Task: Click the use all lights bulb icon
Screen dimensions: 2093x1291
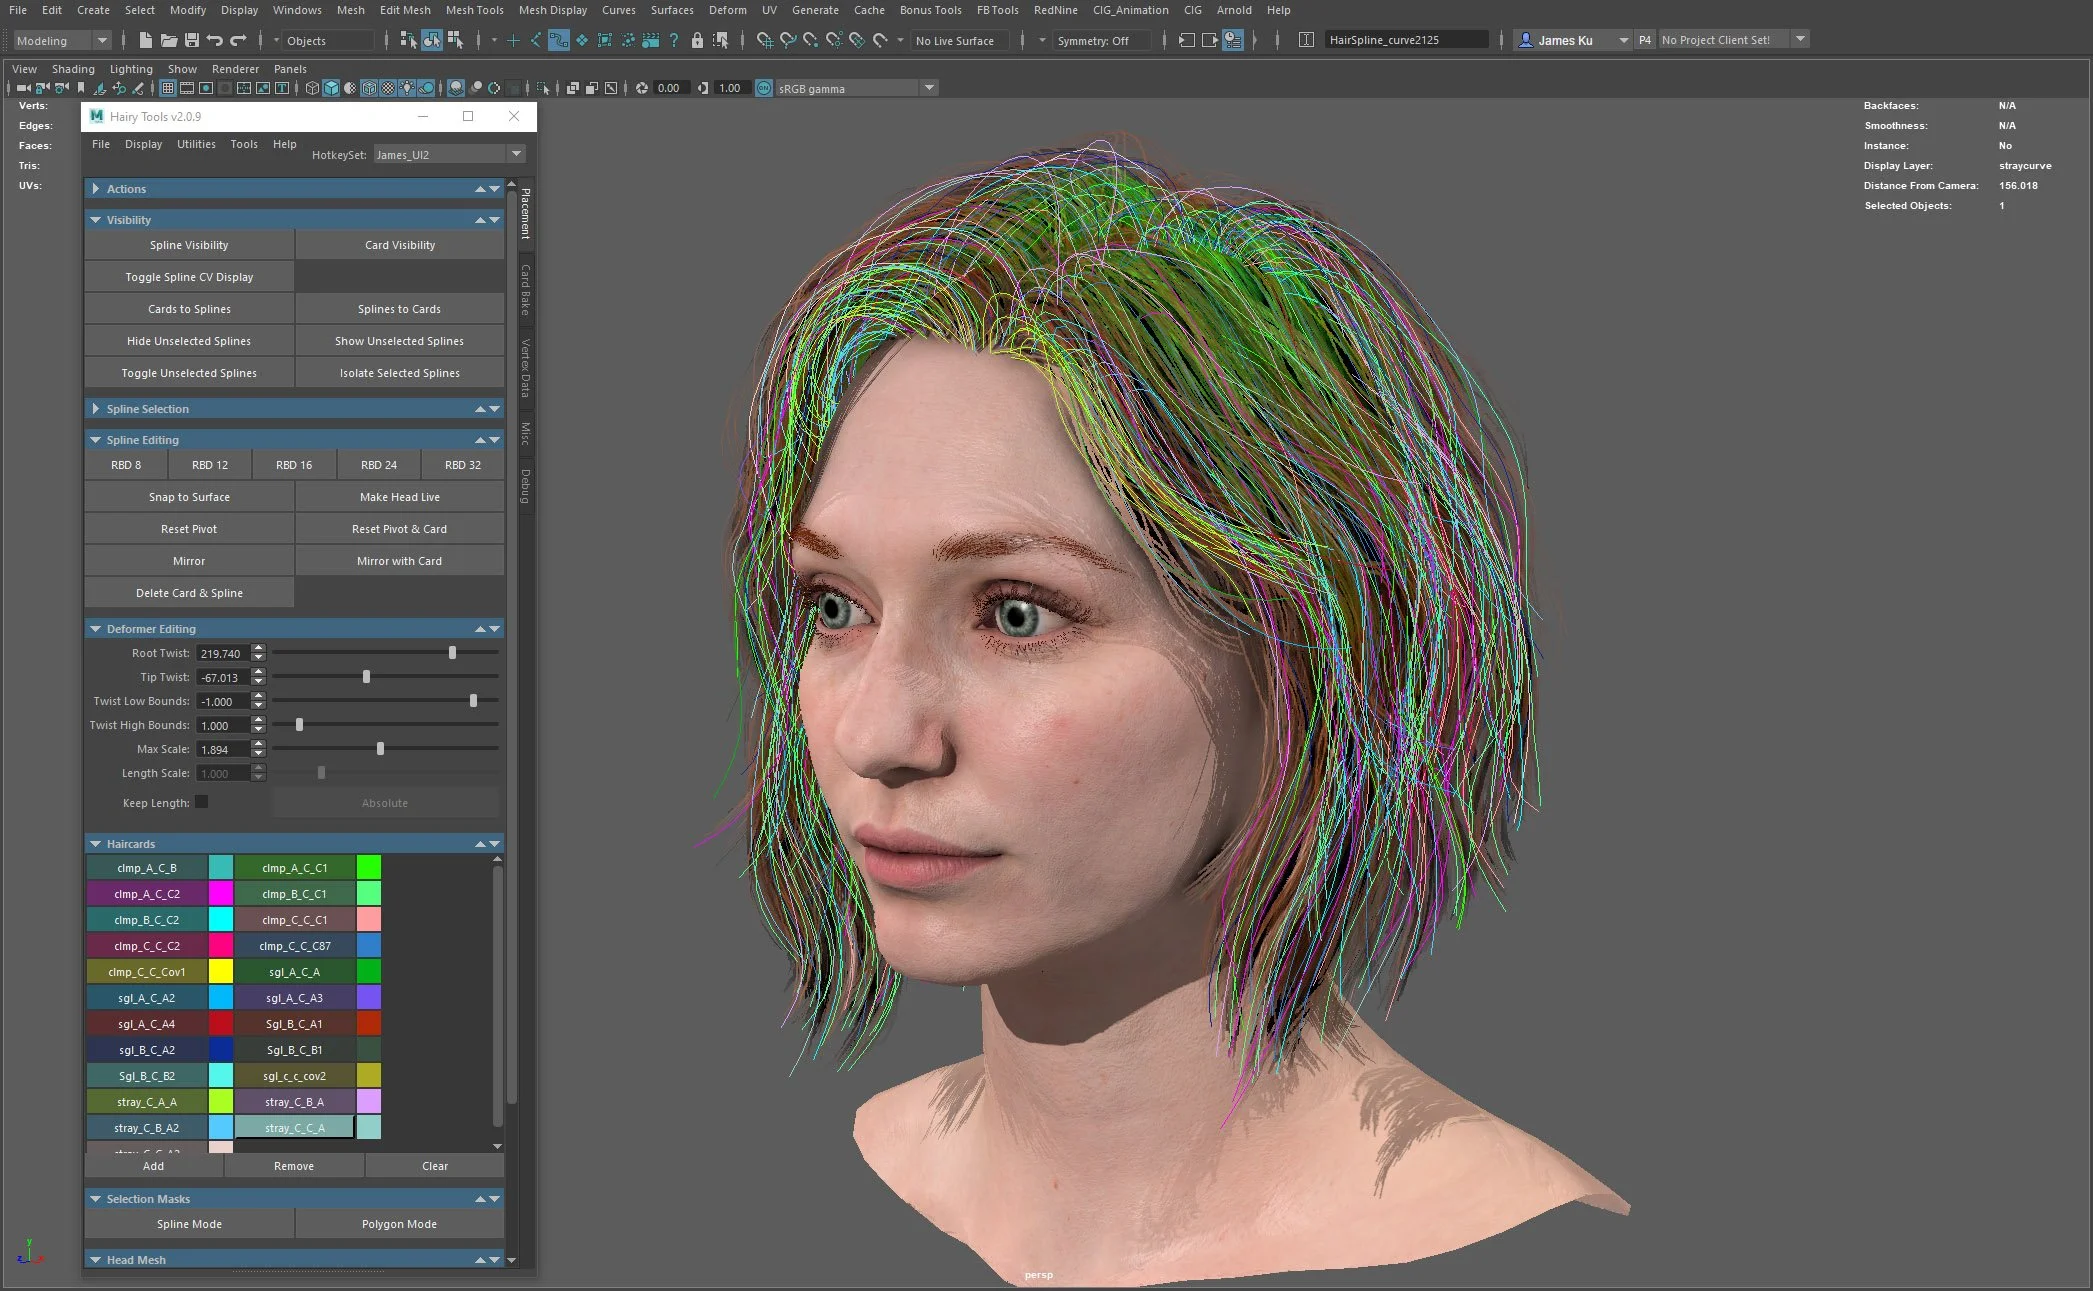Action: pos(407,88)
